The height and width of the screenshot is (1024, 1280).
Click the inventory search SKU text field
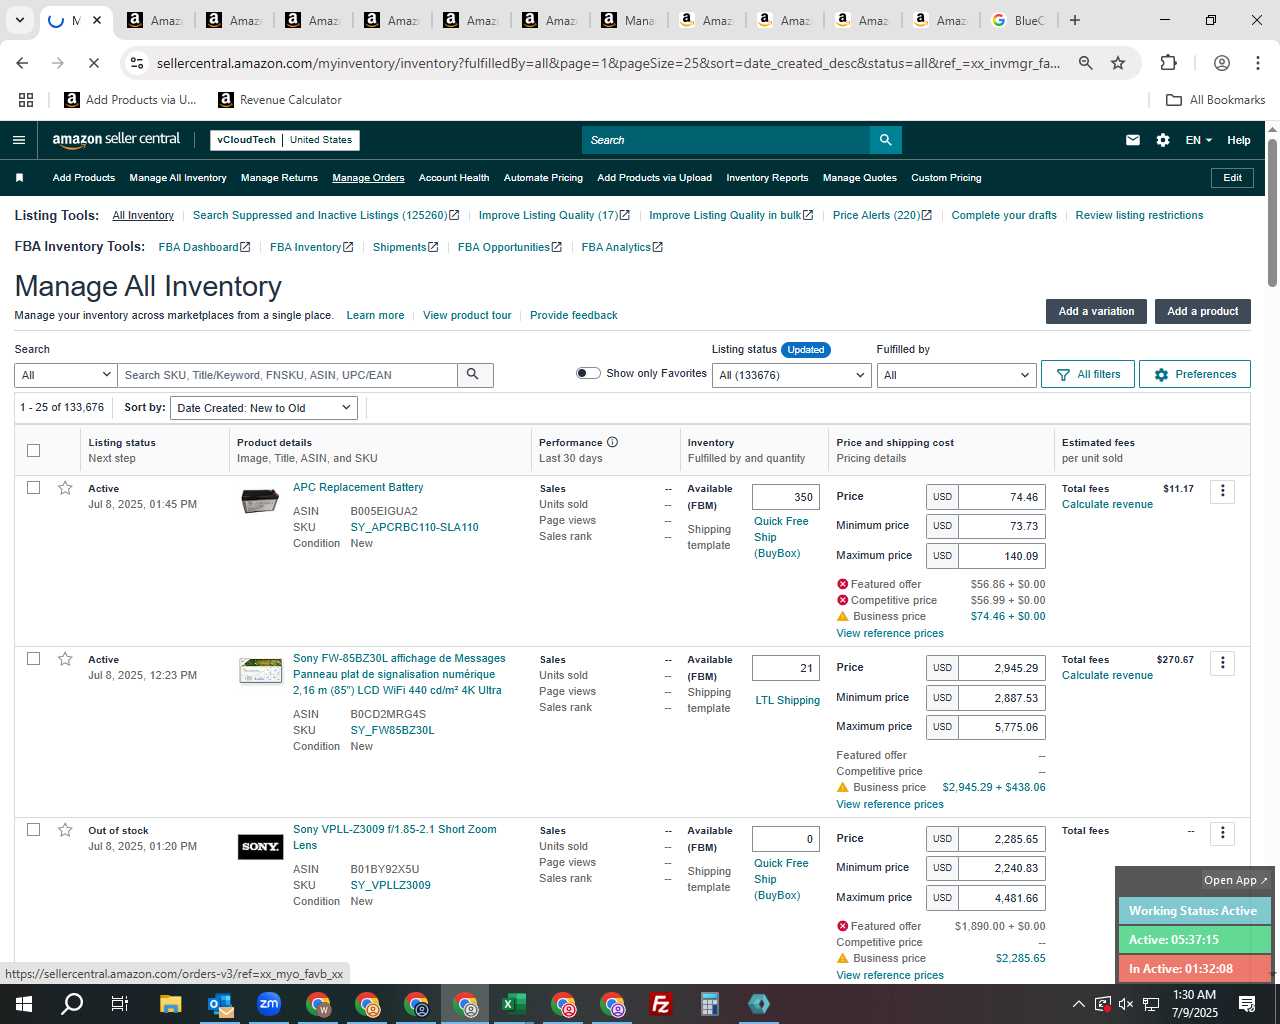(x=288, y=375)
